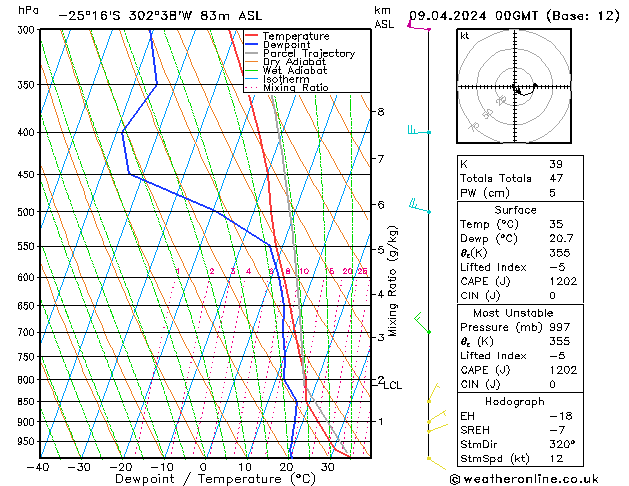Click the date title 09.04.2024 00GMT
Viewport: 629px width, 486px height.
coord(473,16)
